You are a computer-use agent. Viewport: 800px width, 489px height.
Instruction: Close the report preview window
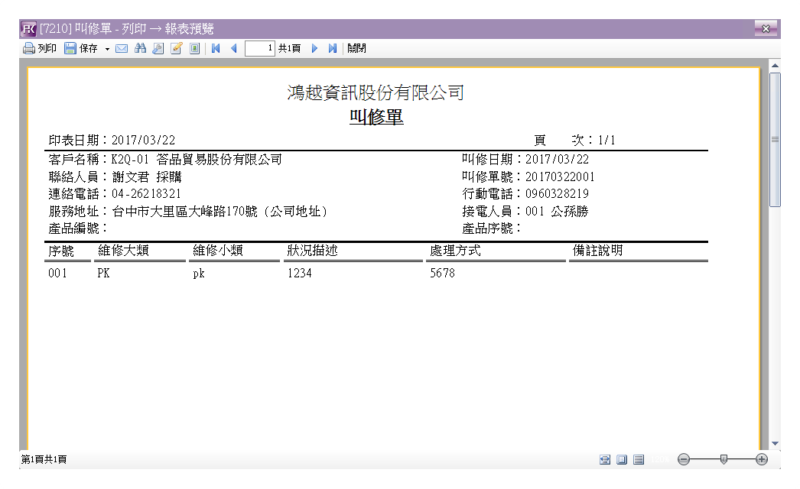[x=765, y=29]
